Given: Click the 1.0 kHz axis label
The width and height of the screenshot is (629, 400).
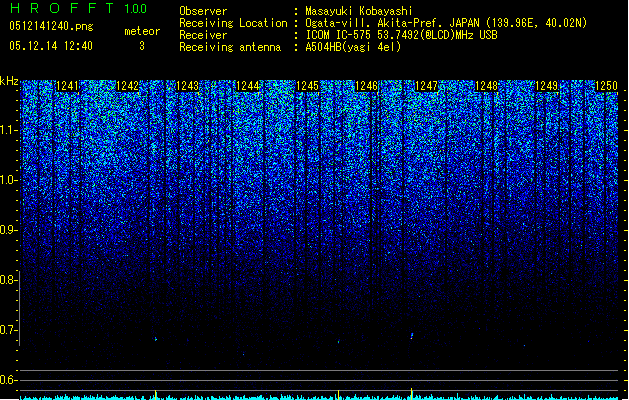Looking at the screenshot, I should 8,180.
